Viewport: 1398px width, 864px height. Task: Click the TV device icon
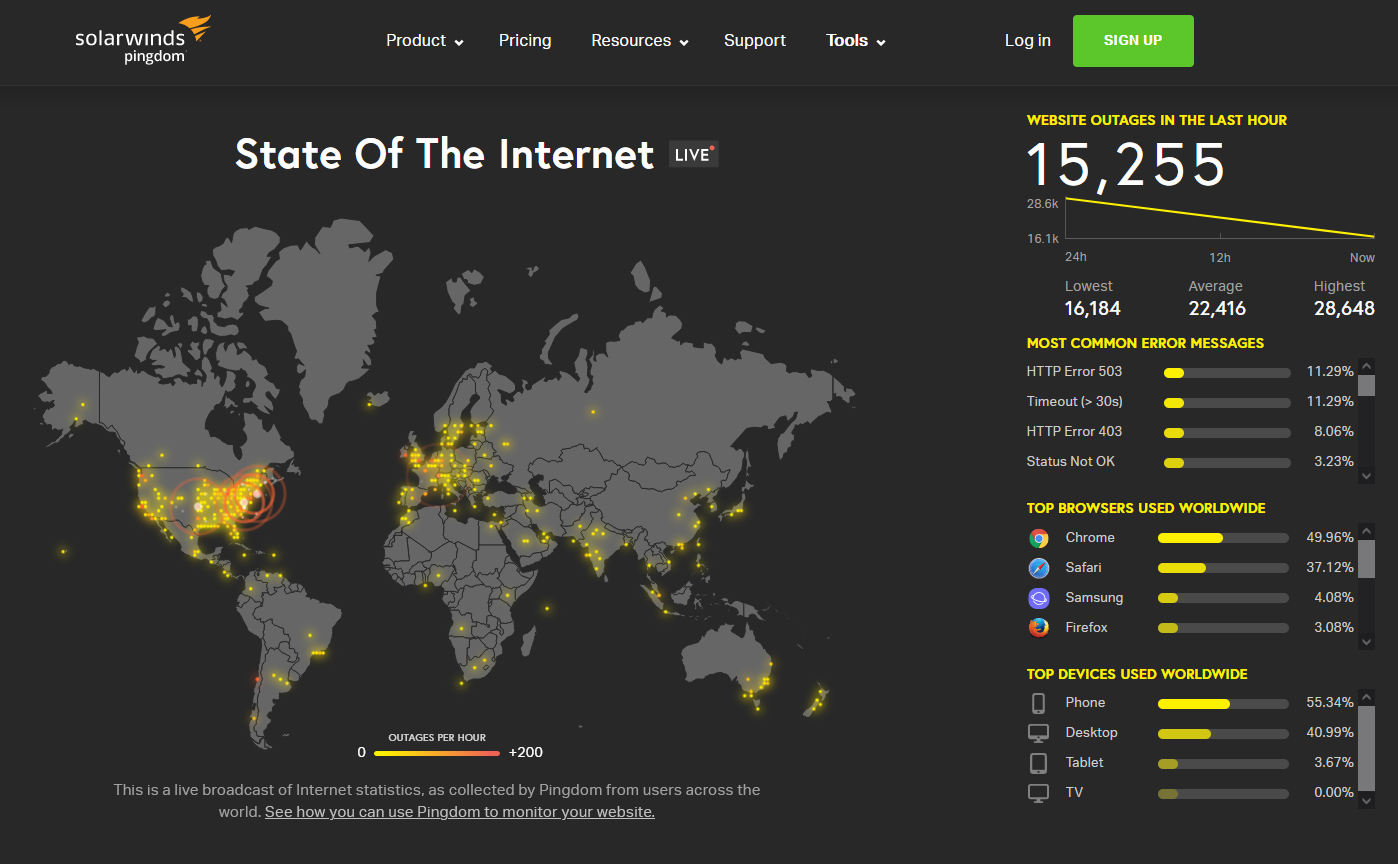coord(1039,793)
